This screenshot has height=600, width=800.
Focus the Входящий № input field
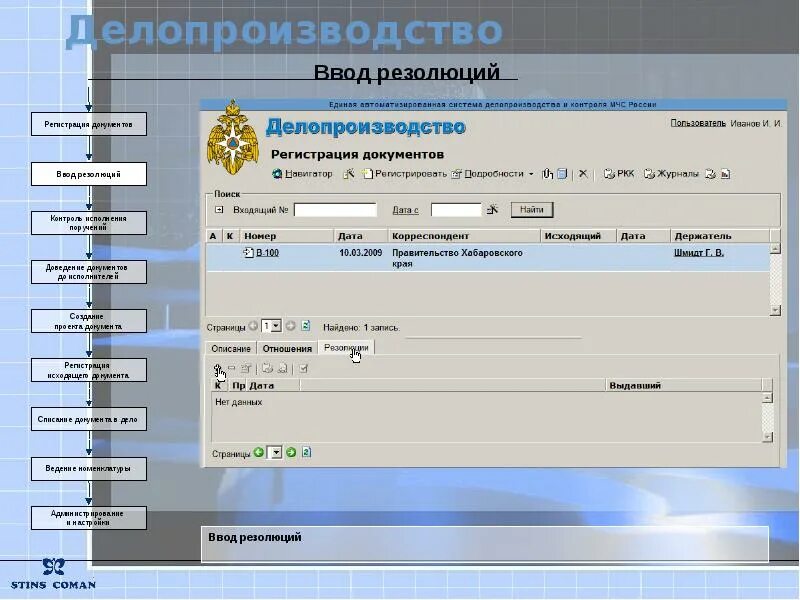335,210
